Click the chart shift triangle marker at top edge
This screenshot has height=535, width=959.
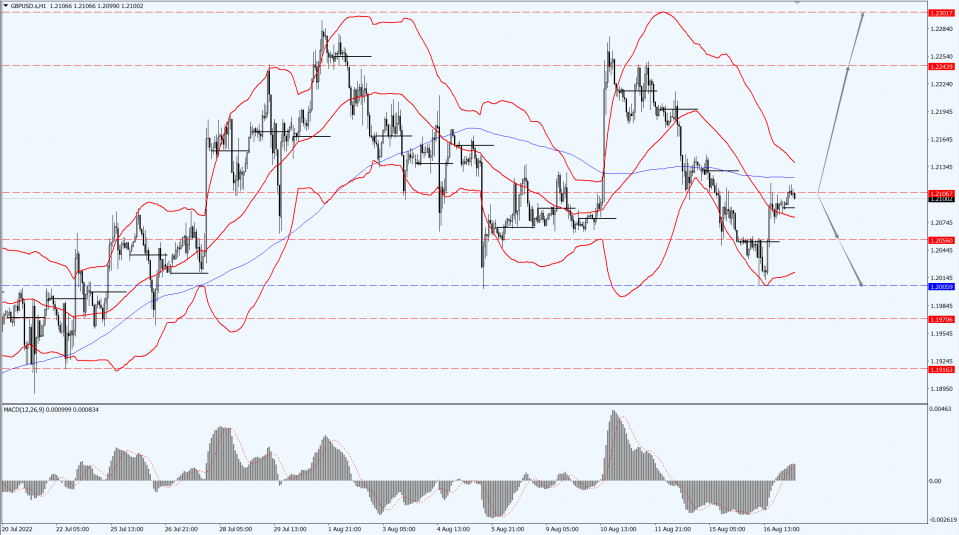point(797,3)
